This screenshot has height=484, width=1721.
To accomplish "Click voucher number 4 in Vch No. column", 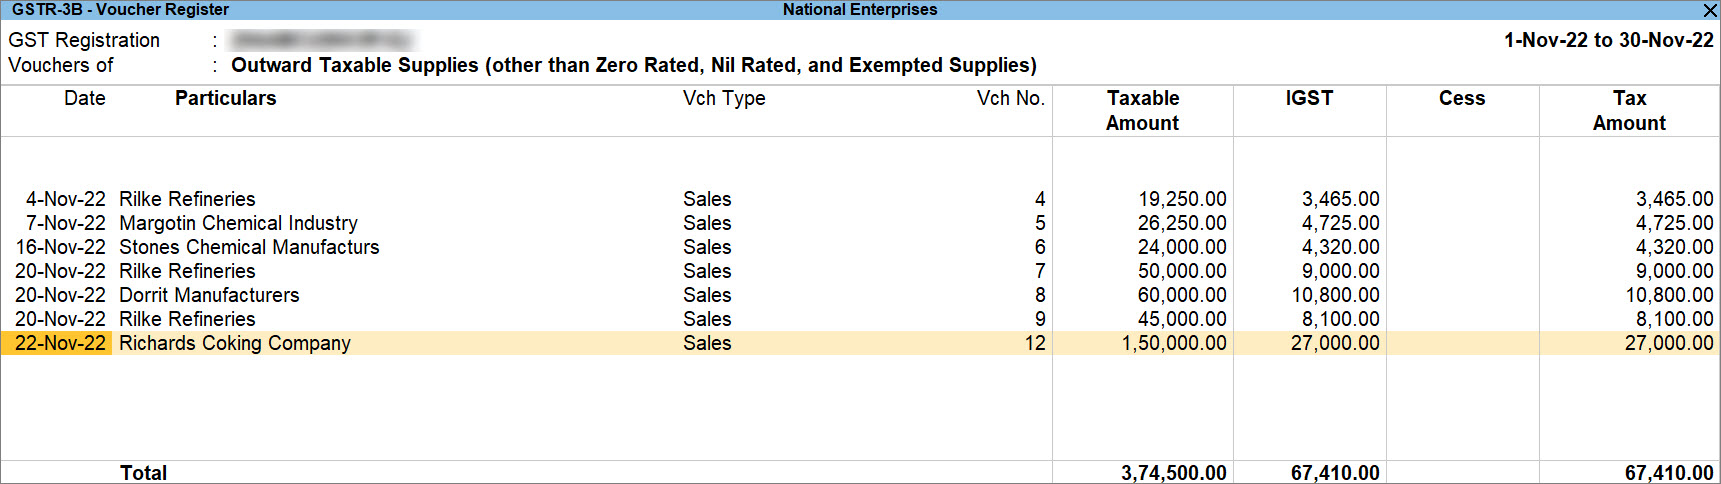I will tap(1040, 199).
